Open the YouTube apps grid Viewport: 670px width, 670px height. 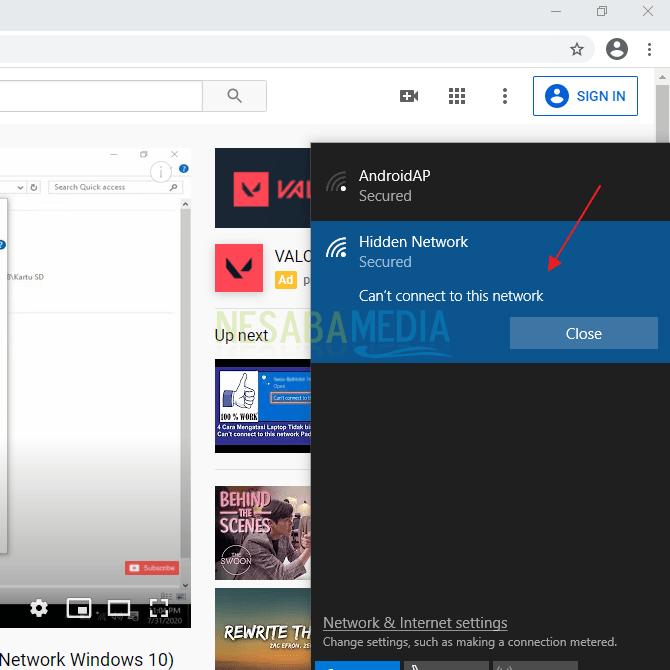(x=457, y=96)
